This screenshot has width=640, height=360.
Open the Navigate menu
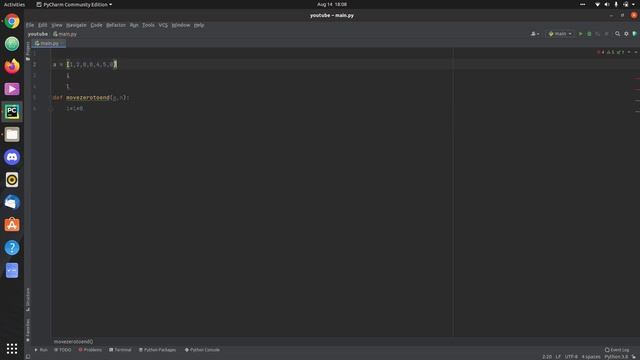tap(76, 25)
